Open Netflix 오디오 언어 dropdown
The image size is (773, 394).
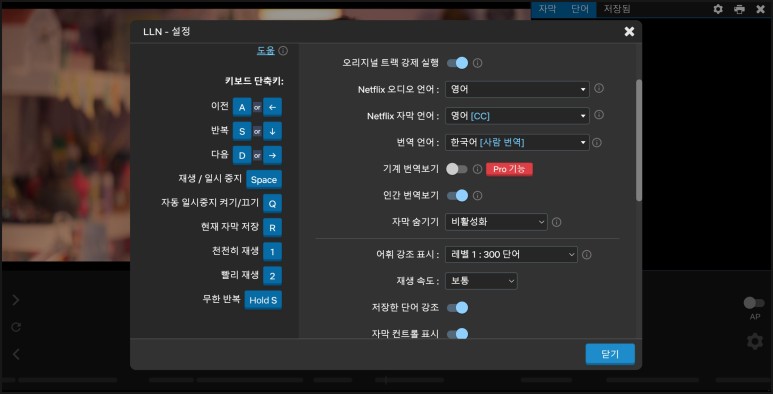coord(517,89)
